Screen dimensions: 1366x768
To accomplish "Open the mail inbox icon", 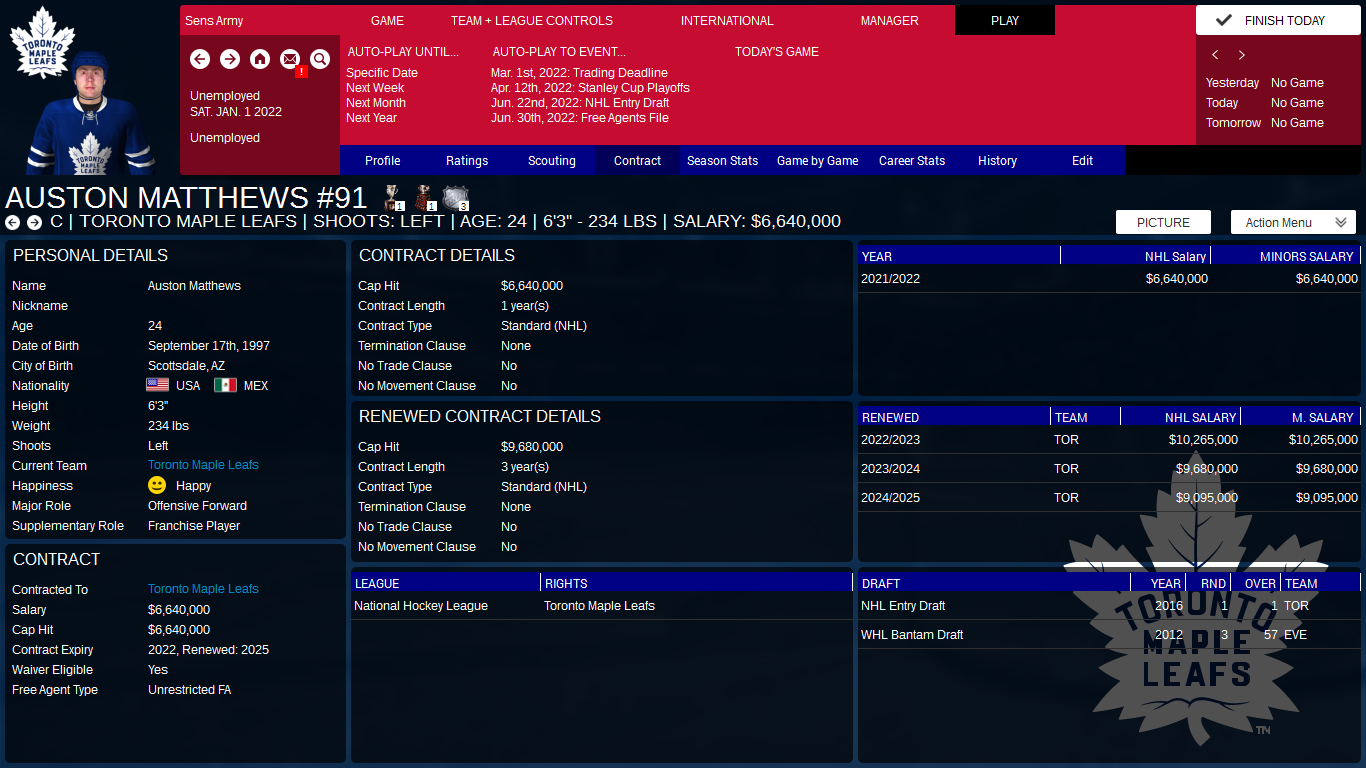I will (290, 59).
